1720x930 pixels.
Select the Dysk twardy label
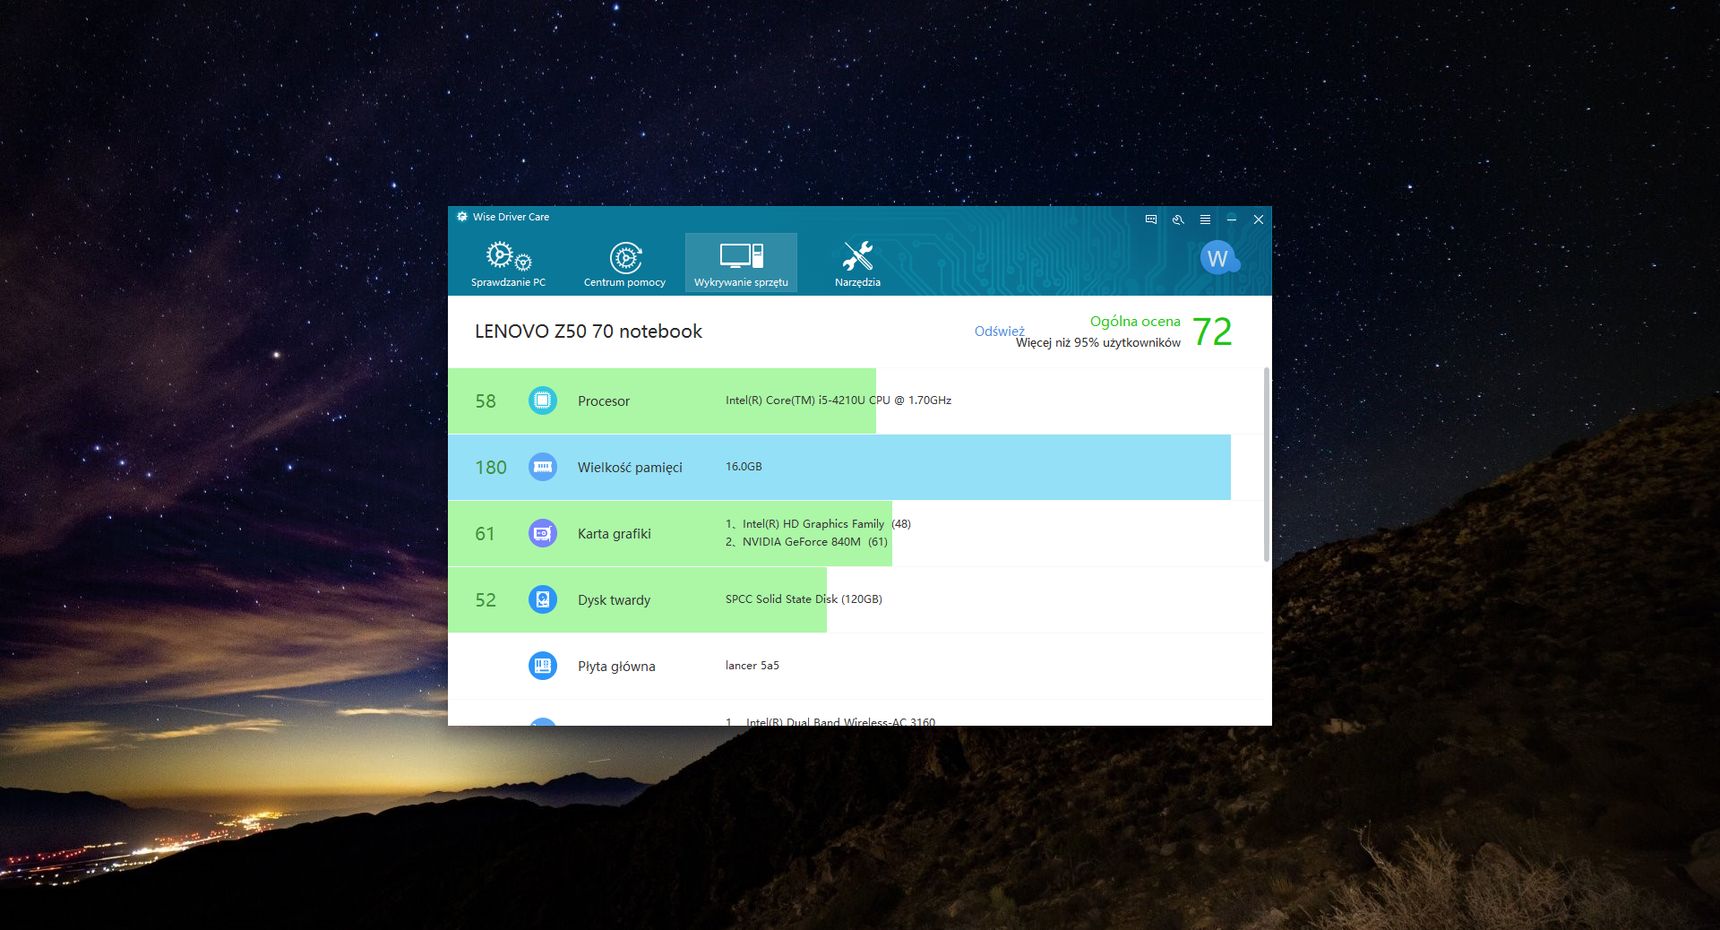[x=614, y=600]
